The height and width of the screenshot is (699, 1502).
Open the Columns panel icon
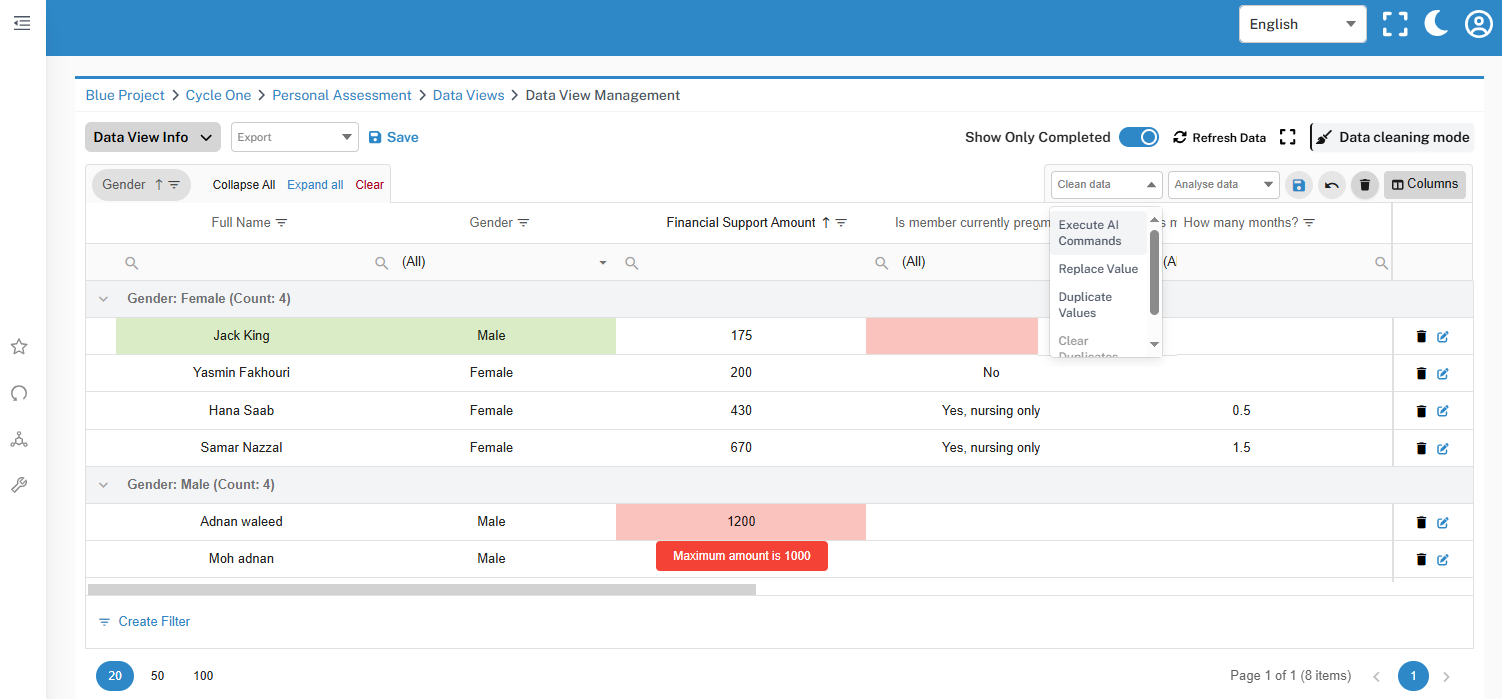pos(1424,184)
